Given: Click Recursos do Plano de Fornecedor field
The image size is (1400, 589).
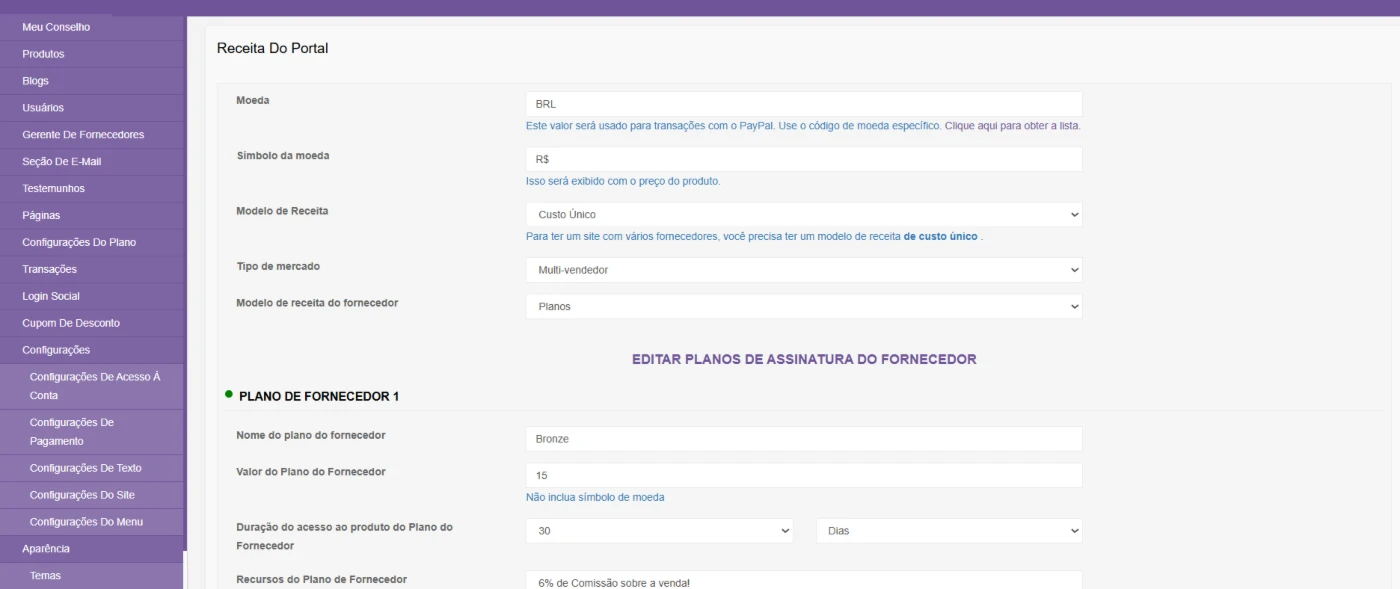Looking at the screenshot, I should click(x=804, y=580).
